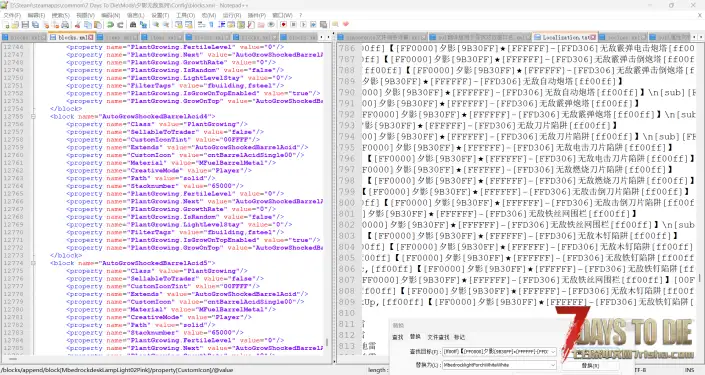
Task: Click the Save recorded macro icon
Action: tap(323, 25)
